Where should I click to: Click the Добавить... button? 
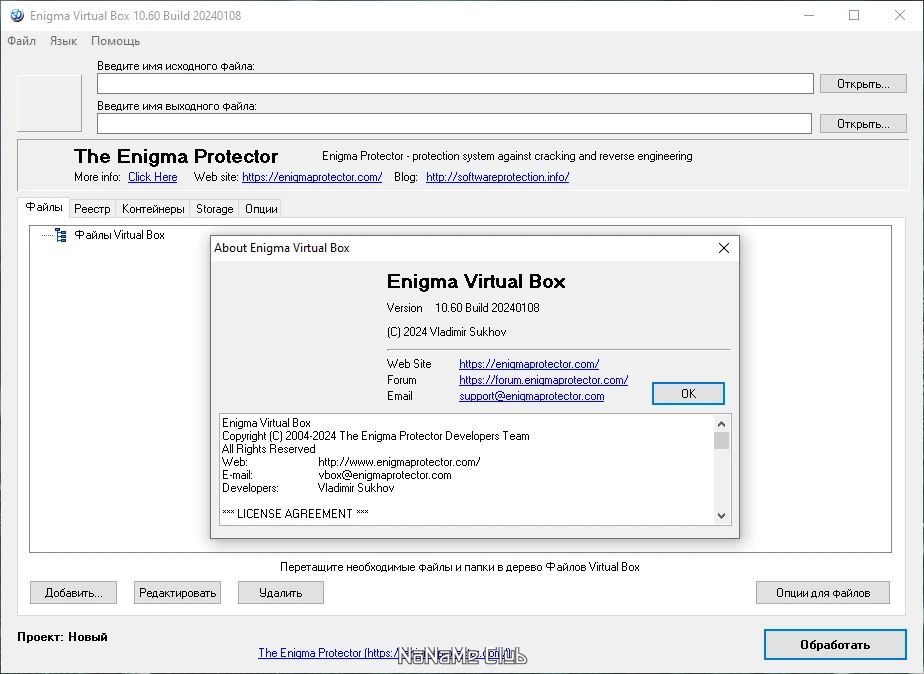[x=74, y=593]
